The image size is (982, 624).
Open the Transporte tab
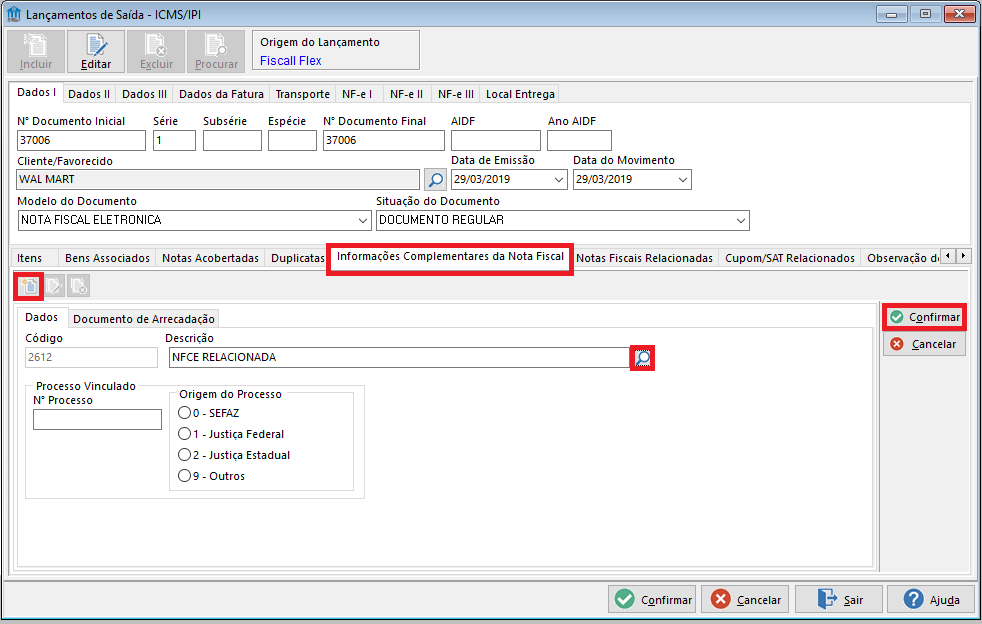[302, 94]
